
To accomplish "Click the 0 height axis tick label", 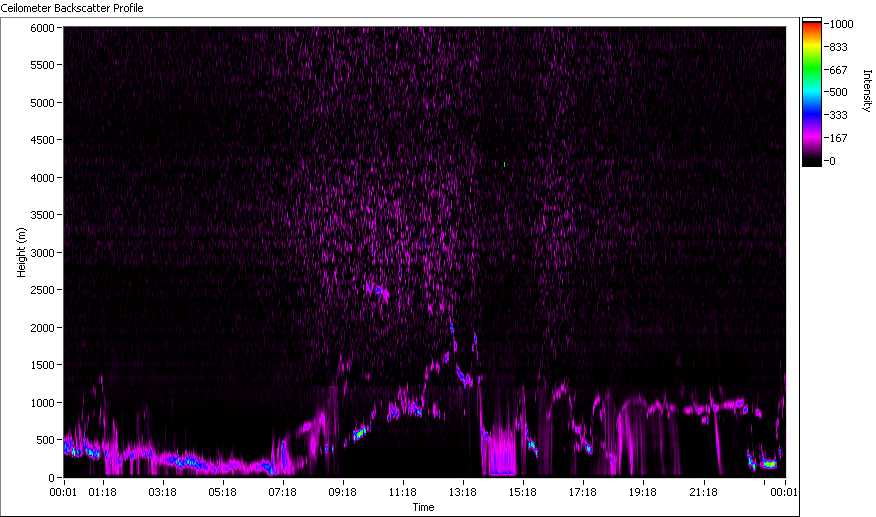I will pyautogui.click(x=51, y=478).
